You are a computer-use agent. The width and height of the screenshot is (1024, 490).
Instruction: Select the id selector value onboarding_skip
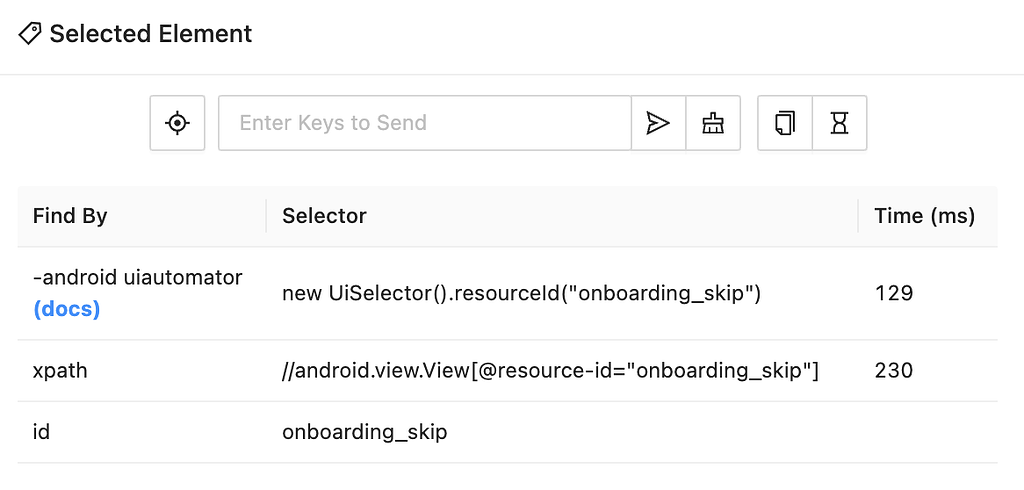tap(365, 432)
